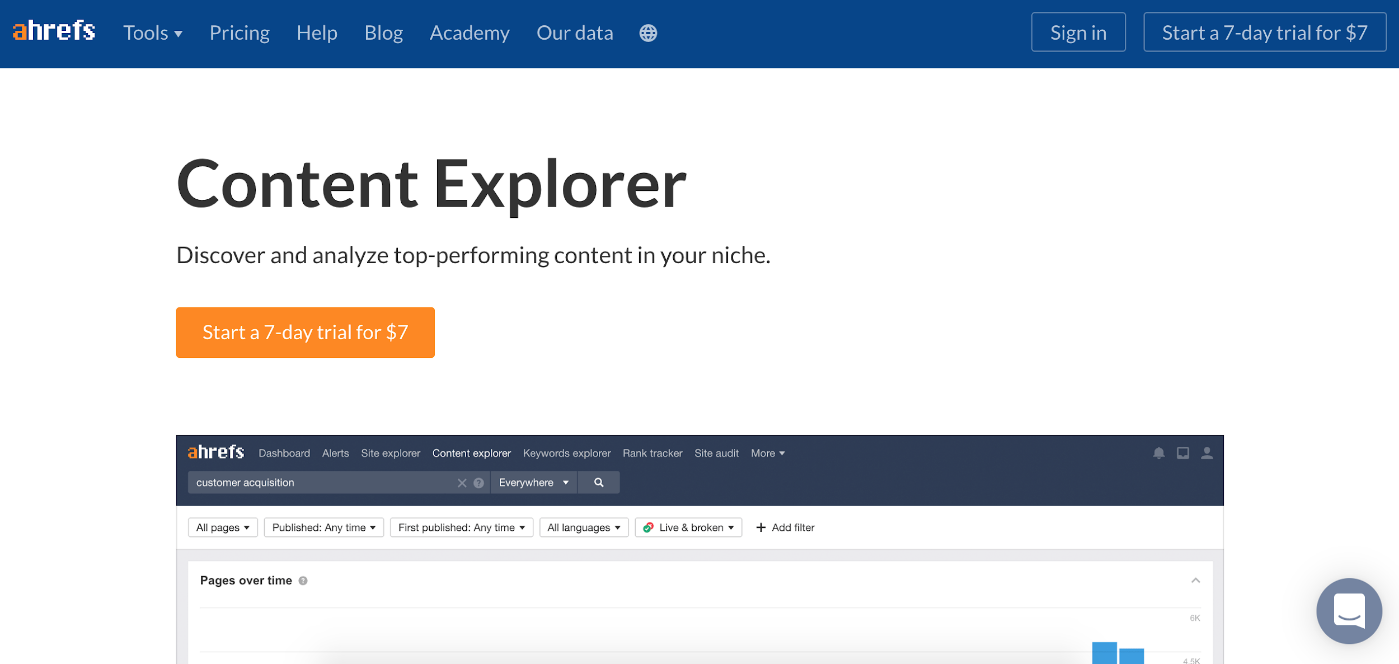Open the Everywhere search scope dropdown
This screenshot has height=664, width=1399.
click(534, 482)
